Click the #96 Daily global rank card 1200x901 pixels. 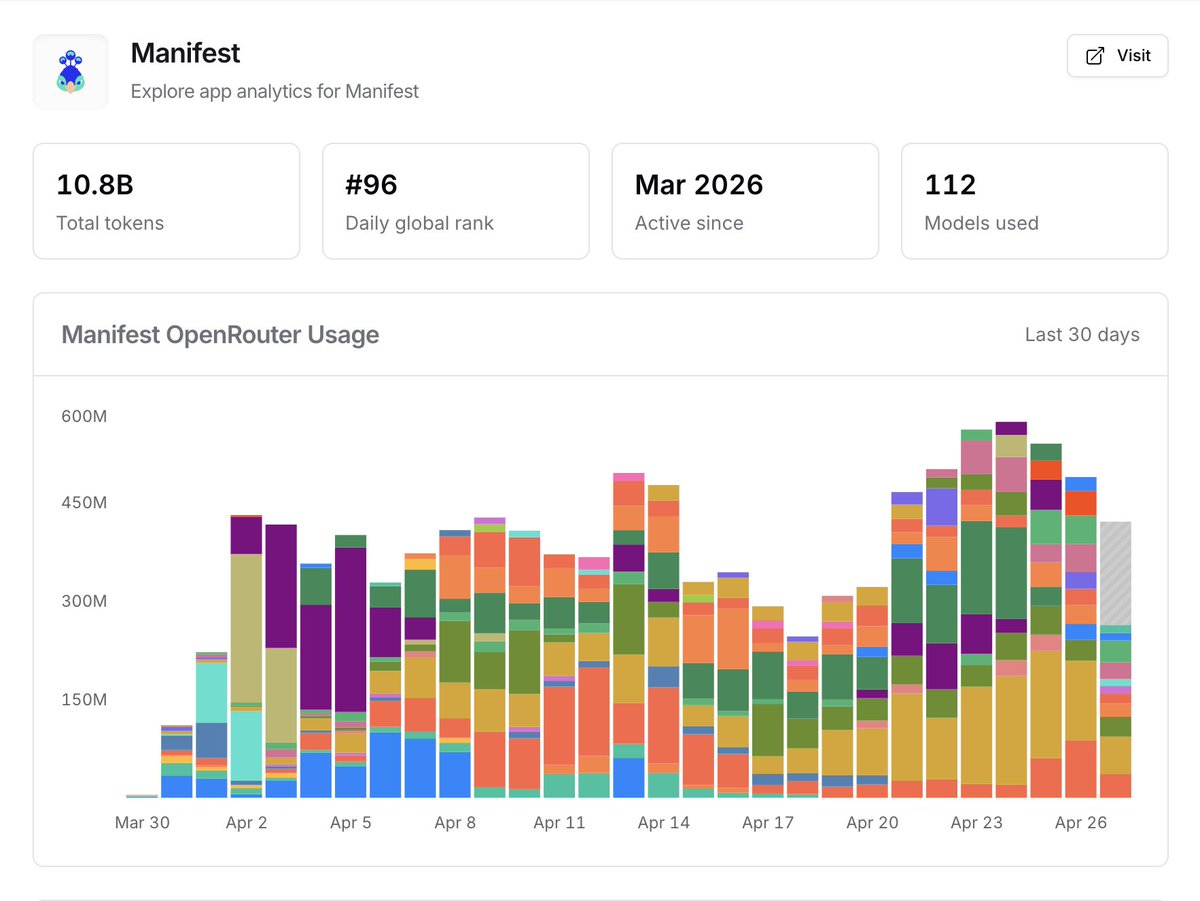tap(455, 201)
